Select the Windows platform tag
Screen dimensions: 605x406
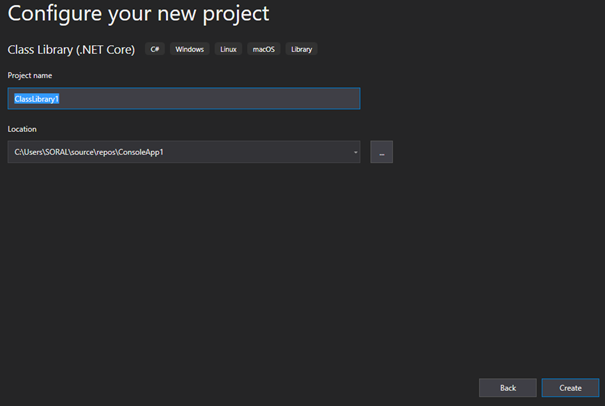point(189,49)
